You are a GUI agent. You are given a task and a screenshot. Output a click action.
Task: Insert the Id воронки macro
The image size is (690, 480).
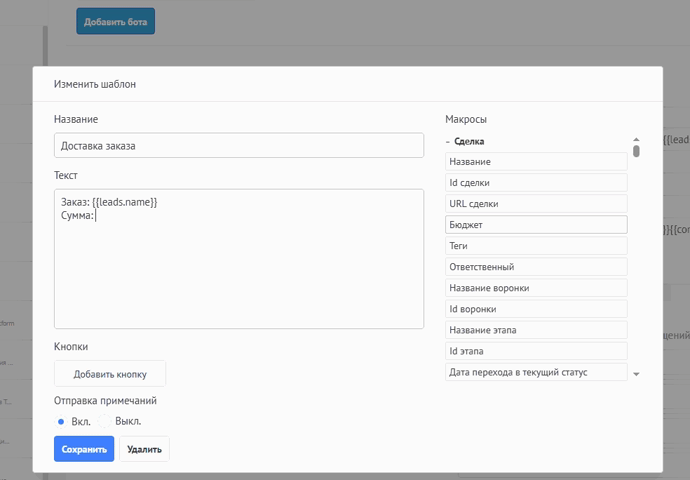[x=536, y=309]
